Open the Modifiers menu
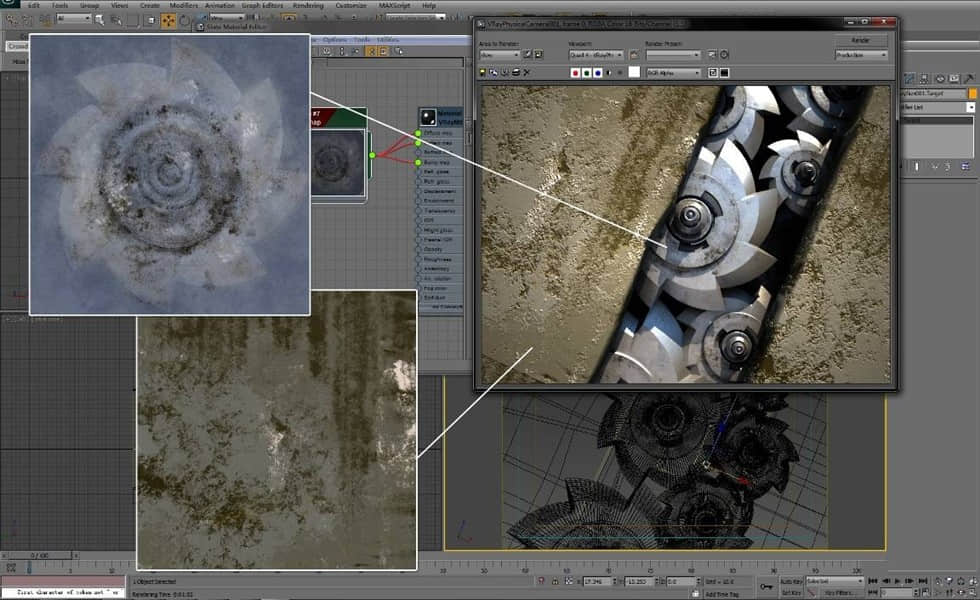The width and height of the screenshot is (980, 600). (184, 5)
